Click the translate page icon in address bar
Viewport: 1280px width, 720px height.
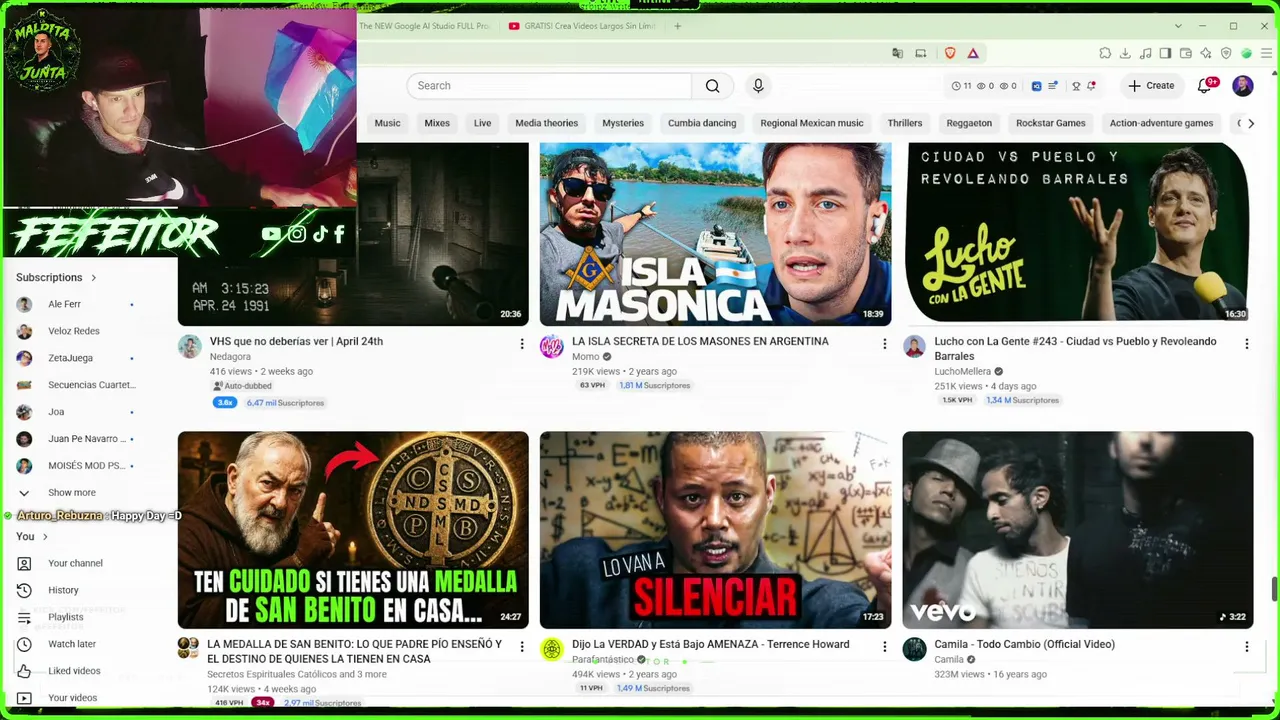pos(897,53)
